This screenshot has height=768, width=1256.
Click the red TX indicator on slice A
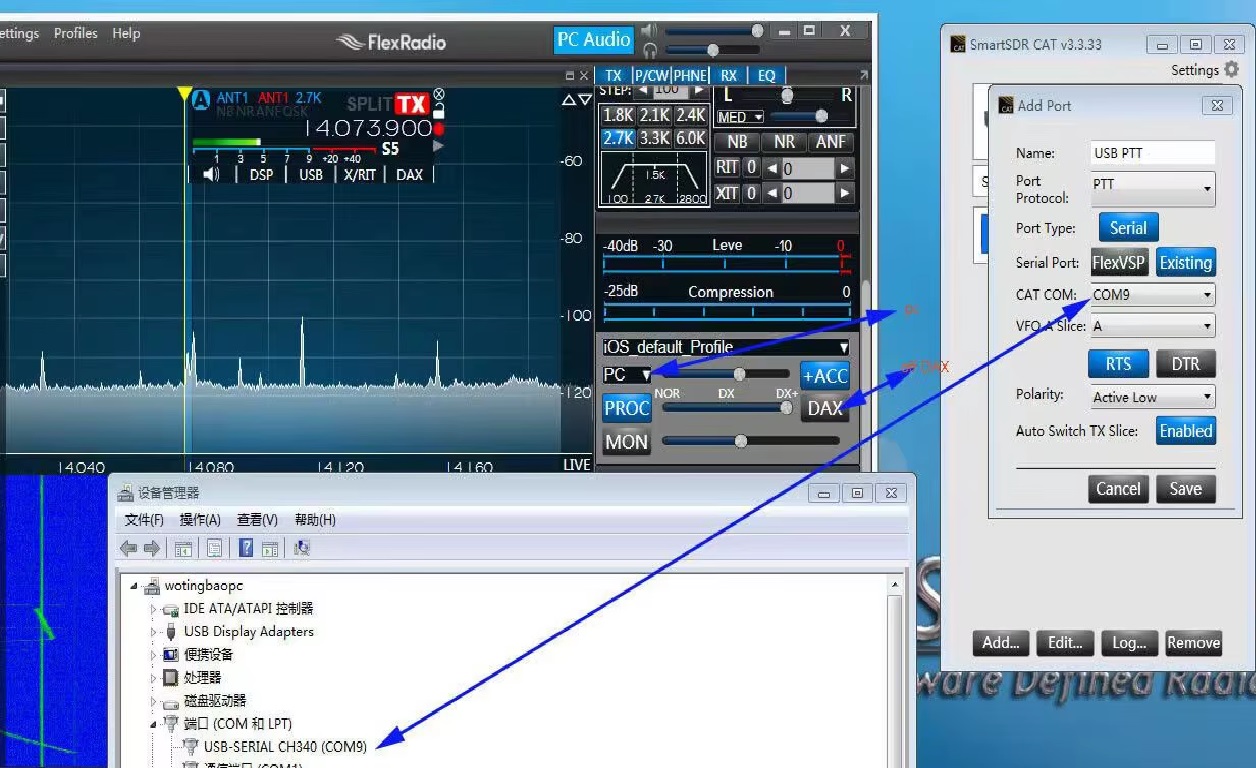(x=411, y=104)
